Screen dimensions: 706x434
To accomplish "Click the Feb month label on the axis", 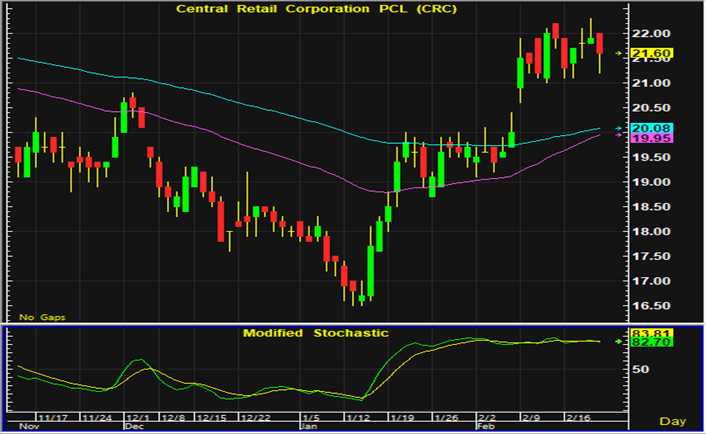I will (484, 425).
